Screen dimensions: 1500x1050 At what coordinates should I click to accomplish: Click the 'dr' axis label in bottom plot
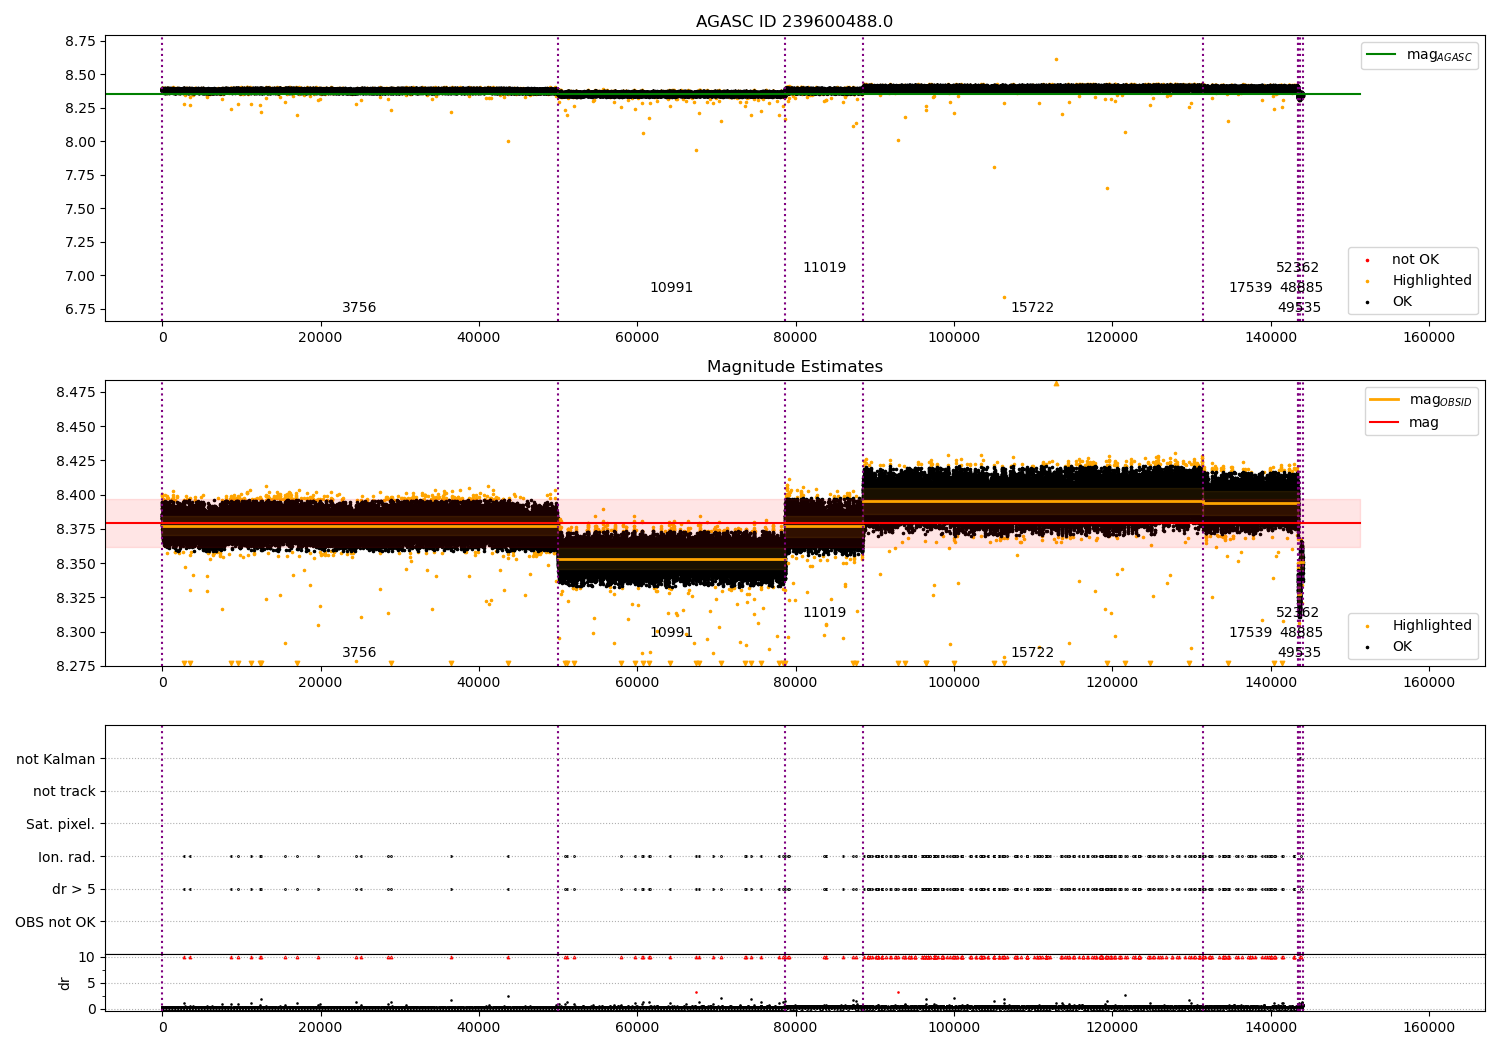pos(65,983)
